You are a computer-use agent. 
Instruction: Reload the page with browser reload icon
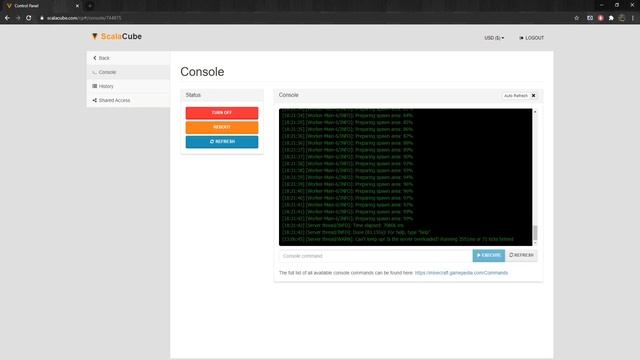click(29, 18)
